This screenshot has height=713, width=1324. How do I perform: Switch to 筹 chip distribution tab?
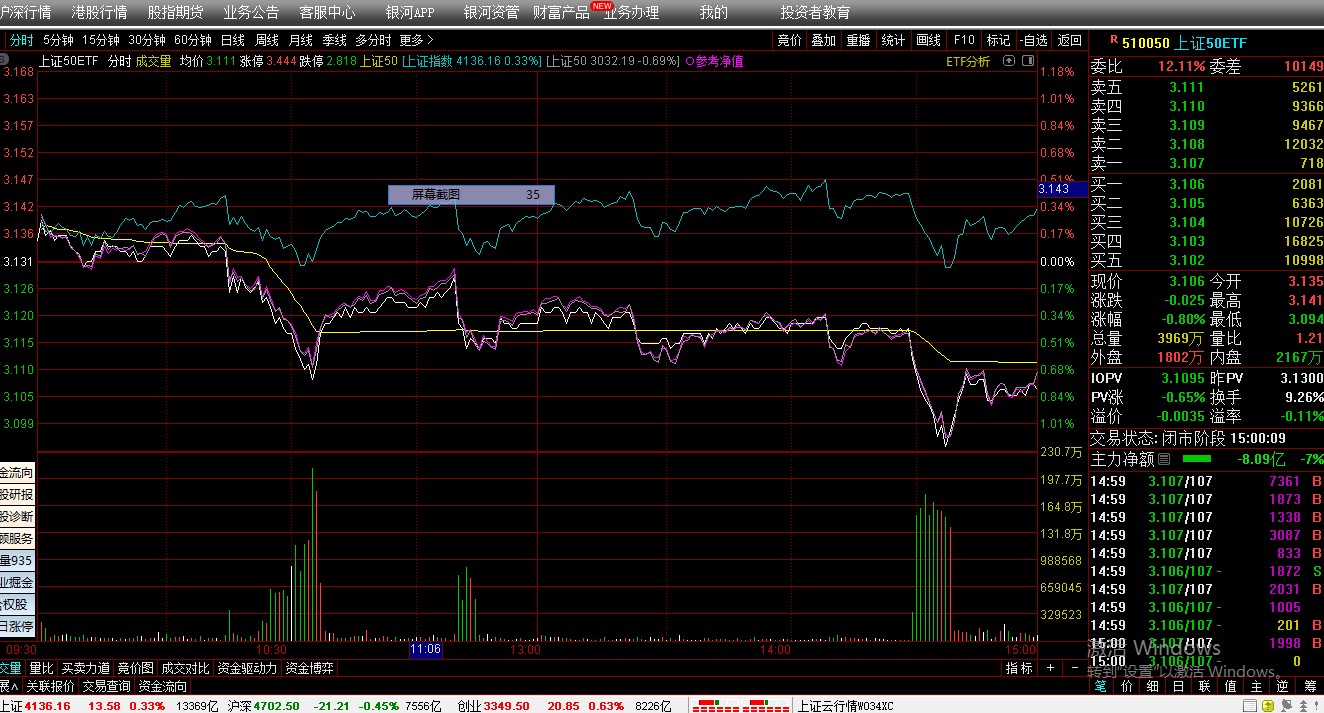point(1309,686)
